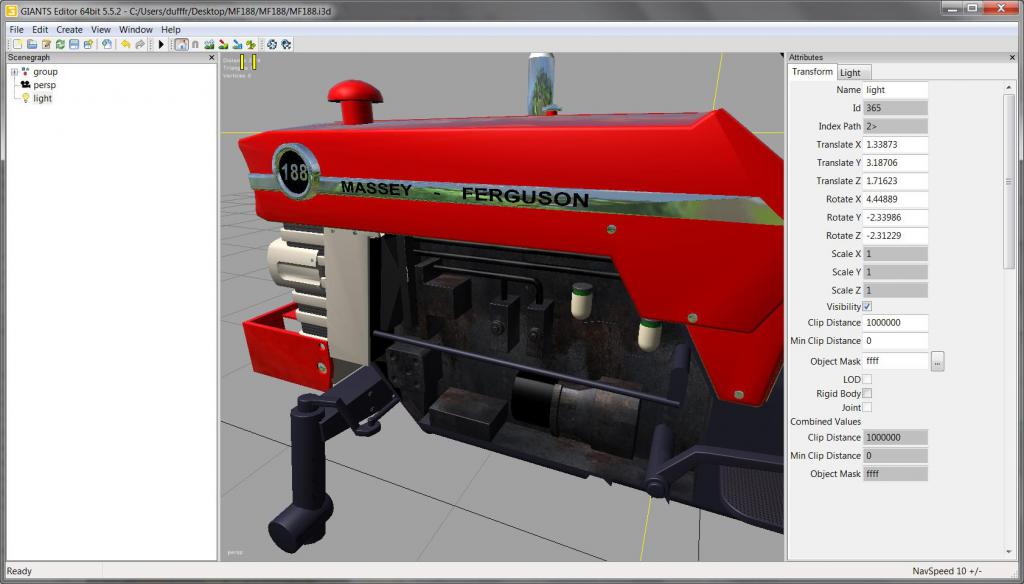Click the folder-with-pencil toolbar icon
1024x584 pixels.
[46, 44]
